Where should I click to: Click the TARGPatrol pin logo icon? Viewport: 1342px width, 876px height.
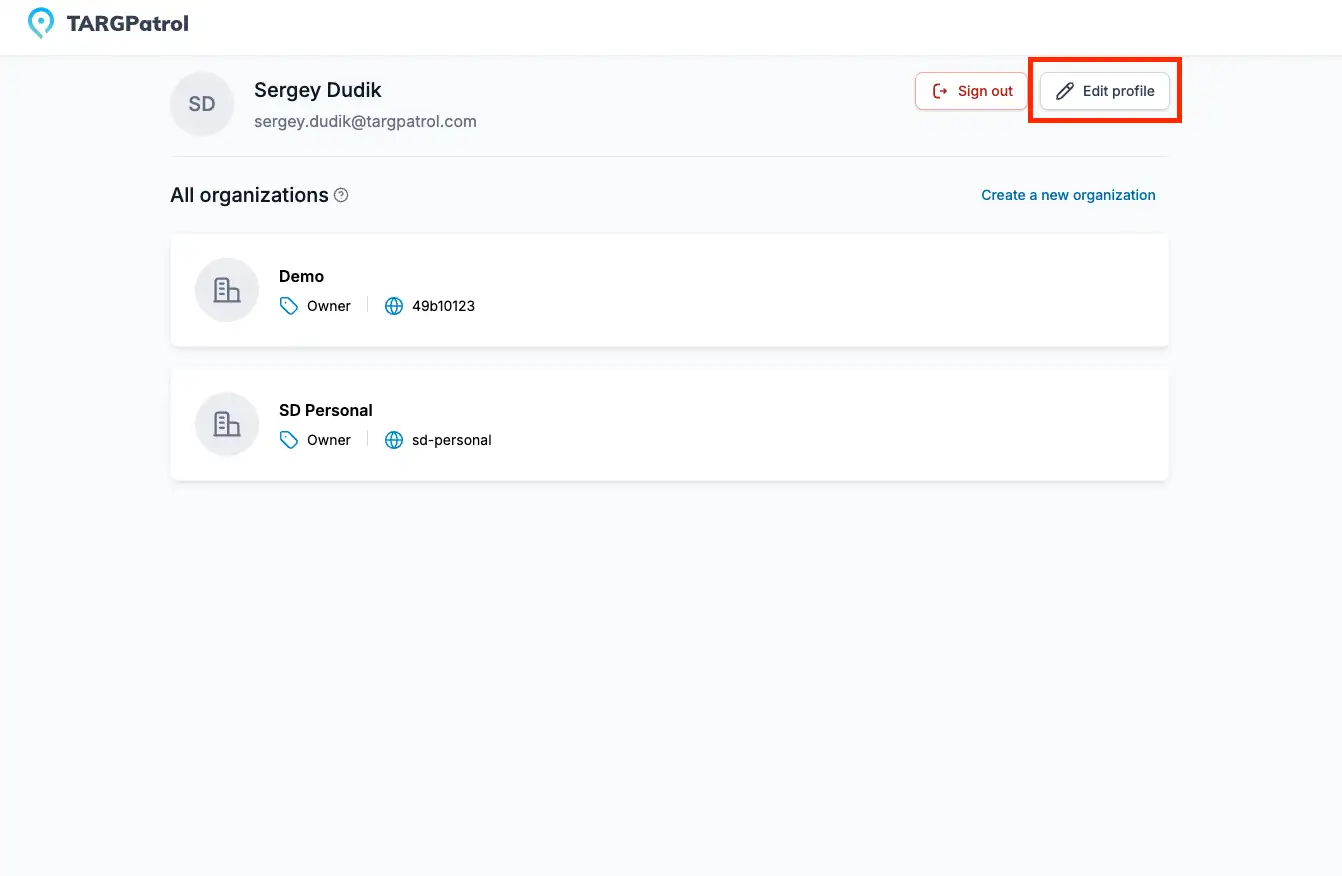41,23
